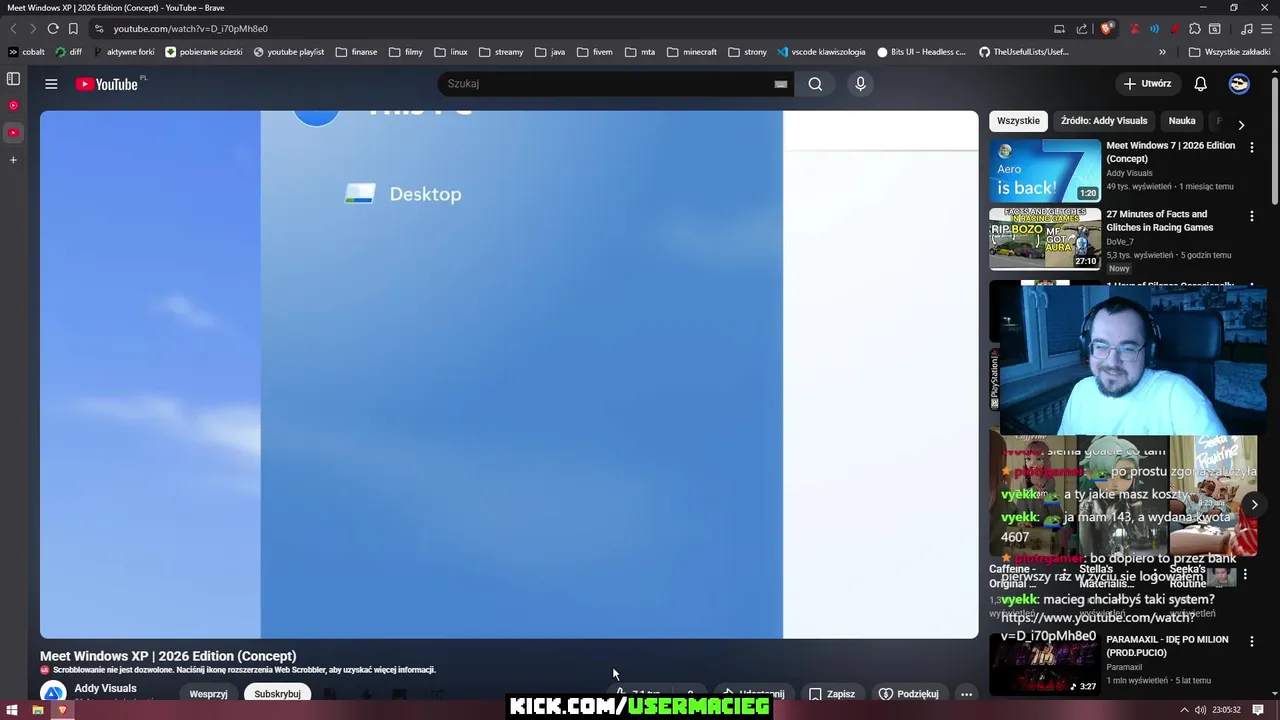Open the youtube playlist bookmark
Image resolution: width=1280 pixels, height=720 pixels.
coord(288,52)
